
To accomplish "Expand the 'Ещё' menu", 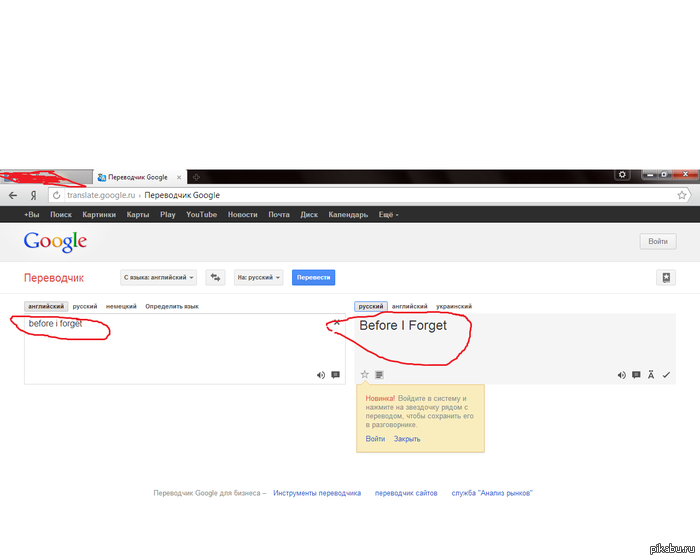I will click(x=388, y=215).
